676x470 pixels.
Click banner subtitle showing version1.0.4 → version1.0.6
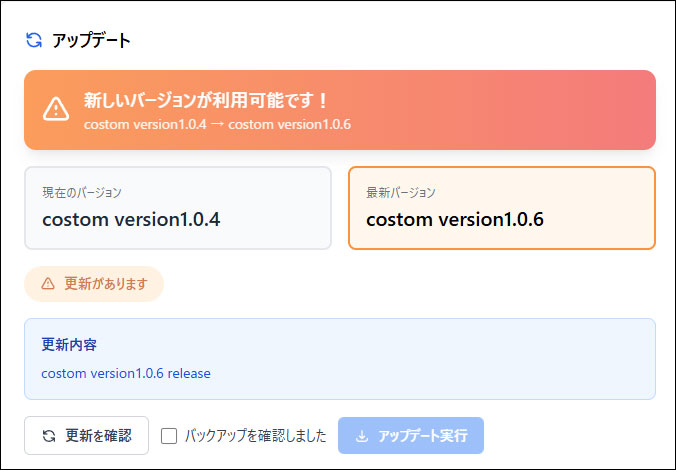pos(217,124)
